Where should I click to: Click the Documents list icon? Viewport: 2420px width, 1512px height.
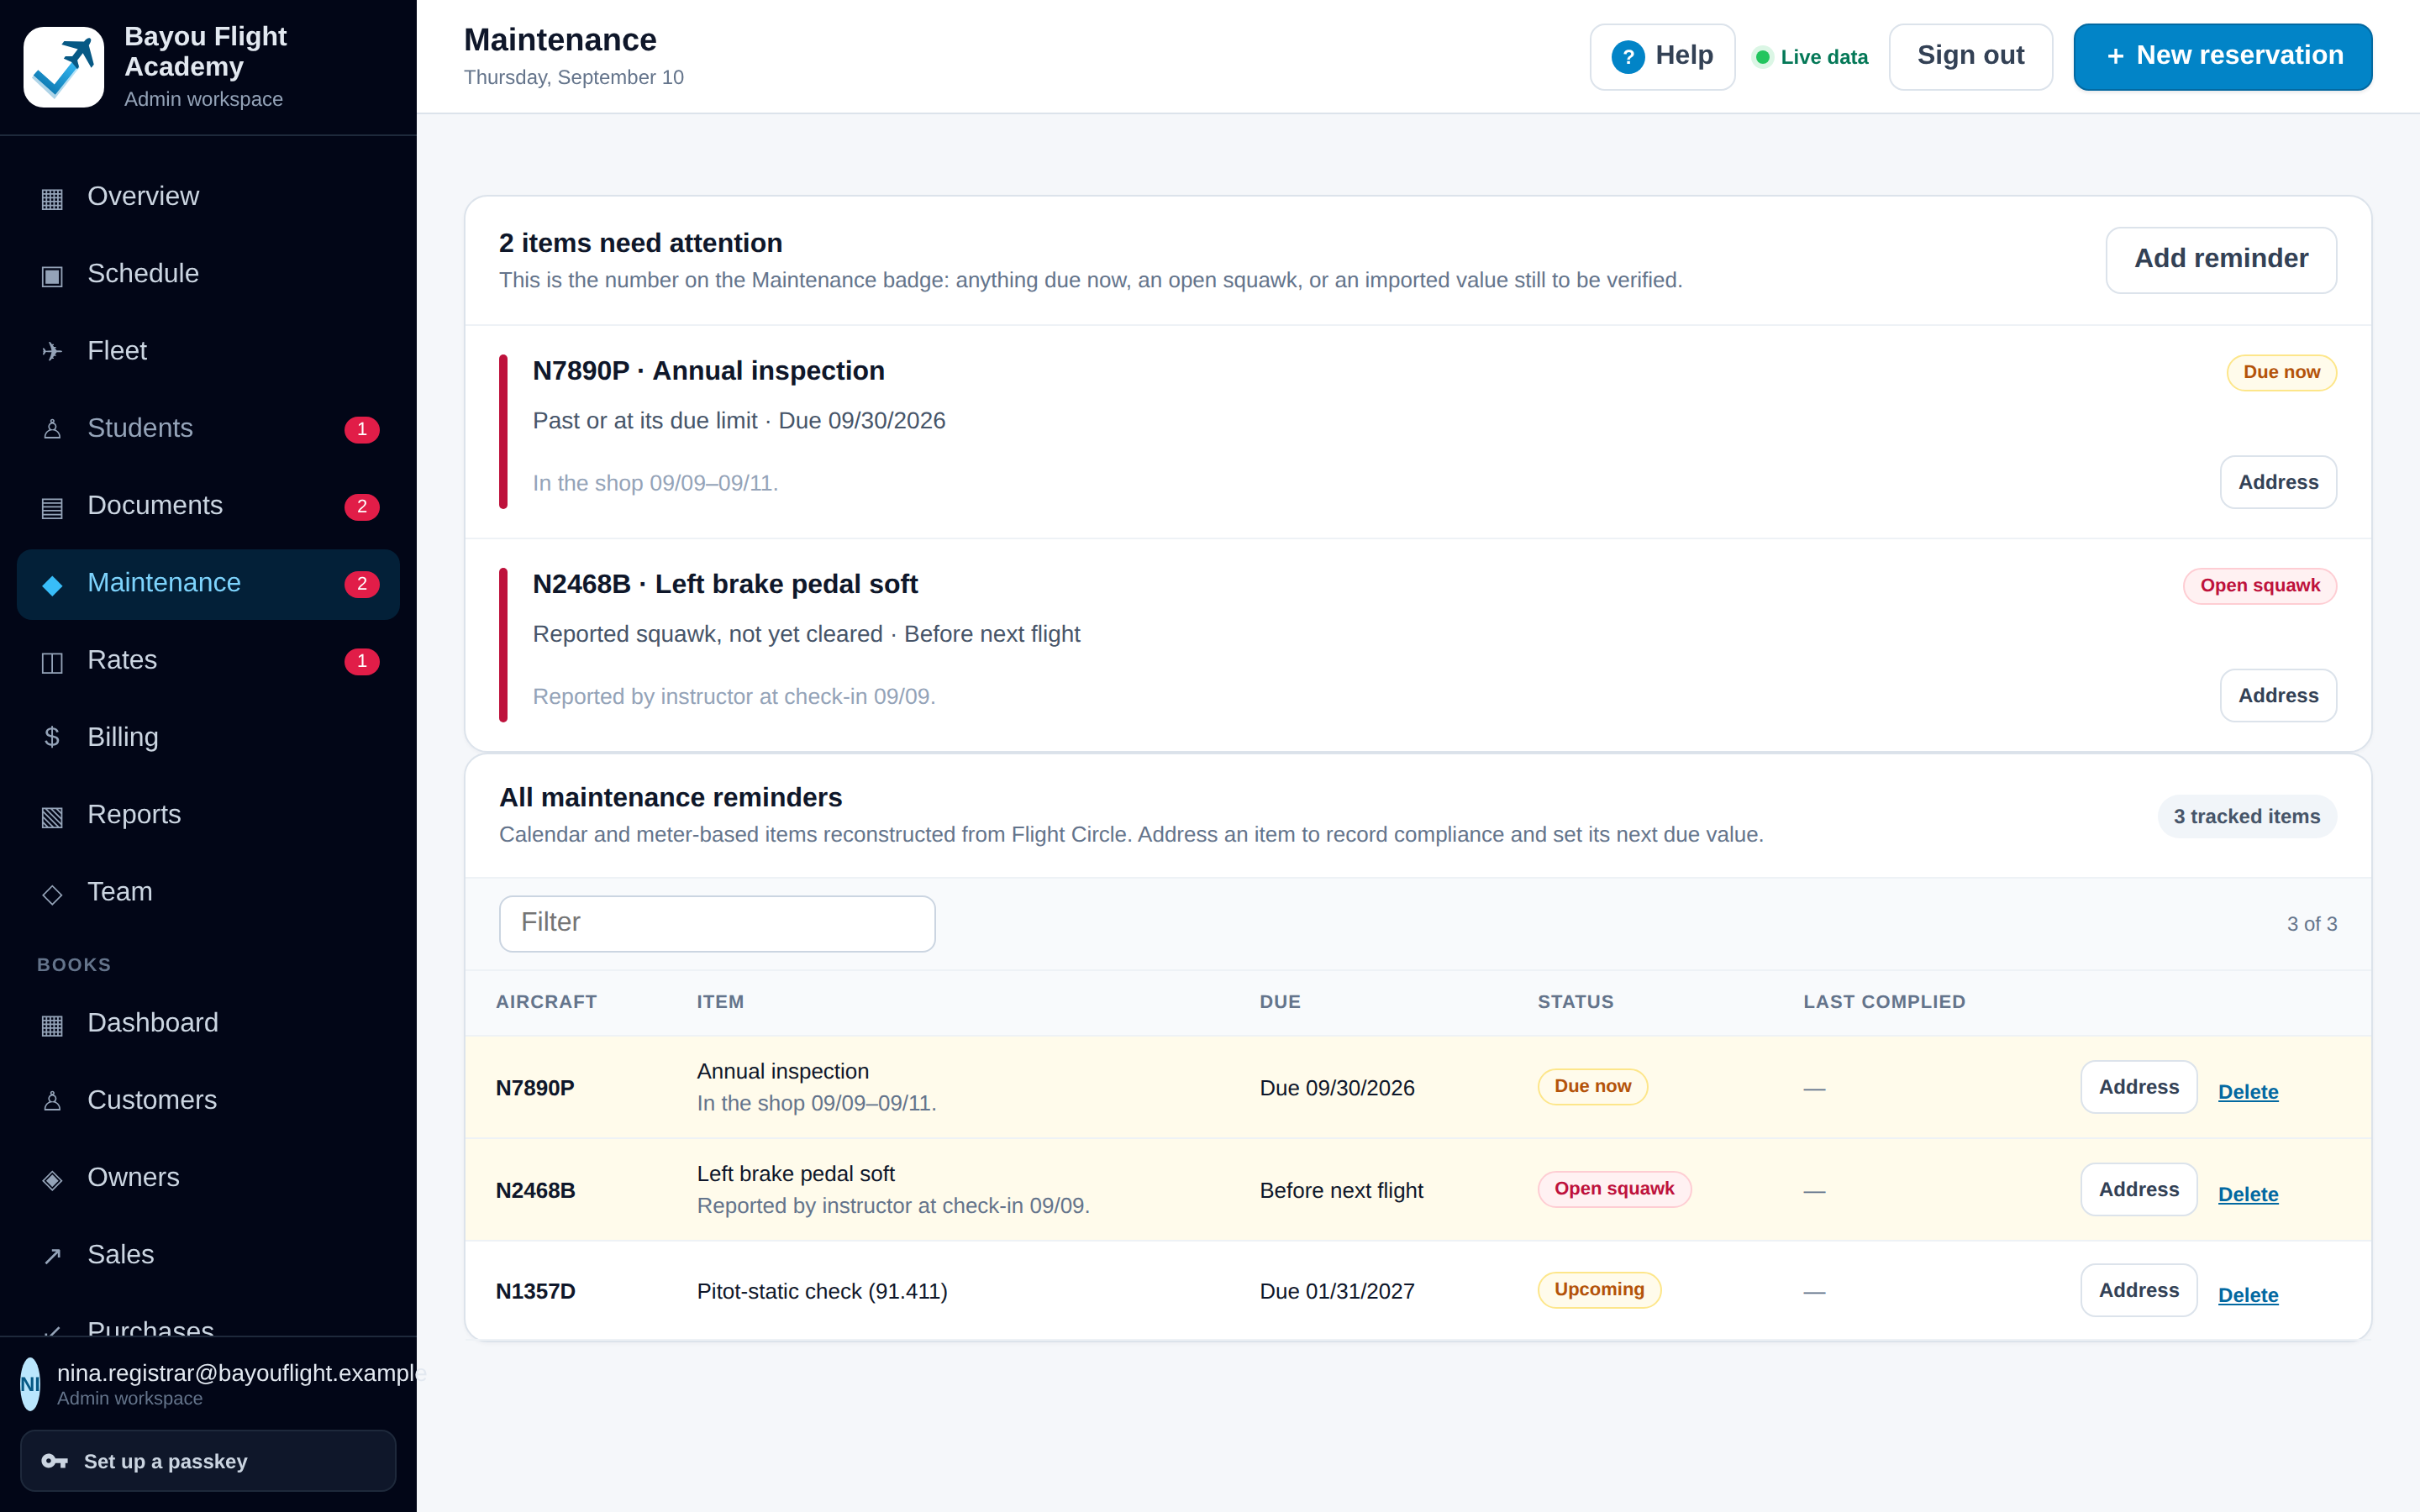click(x=52, y=507)
